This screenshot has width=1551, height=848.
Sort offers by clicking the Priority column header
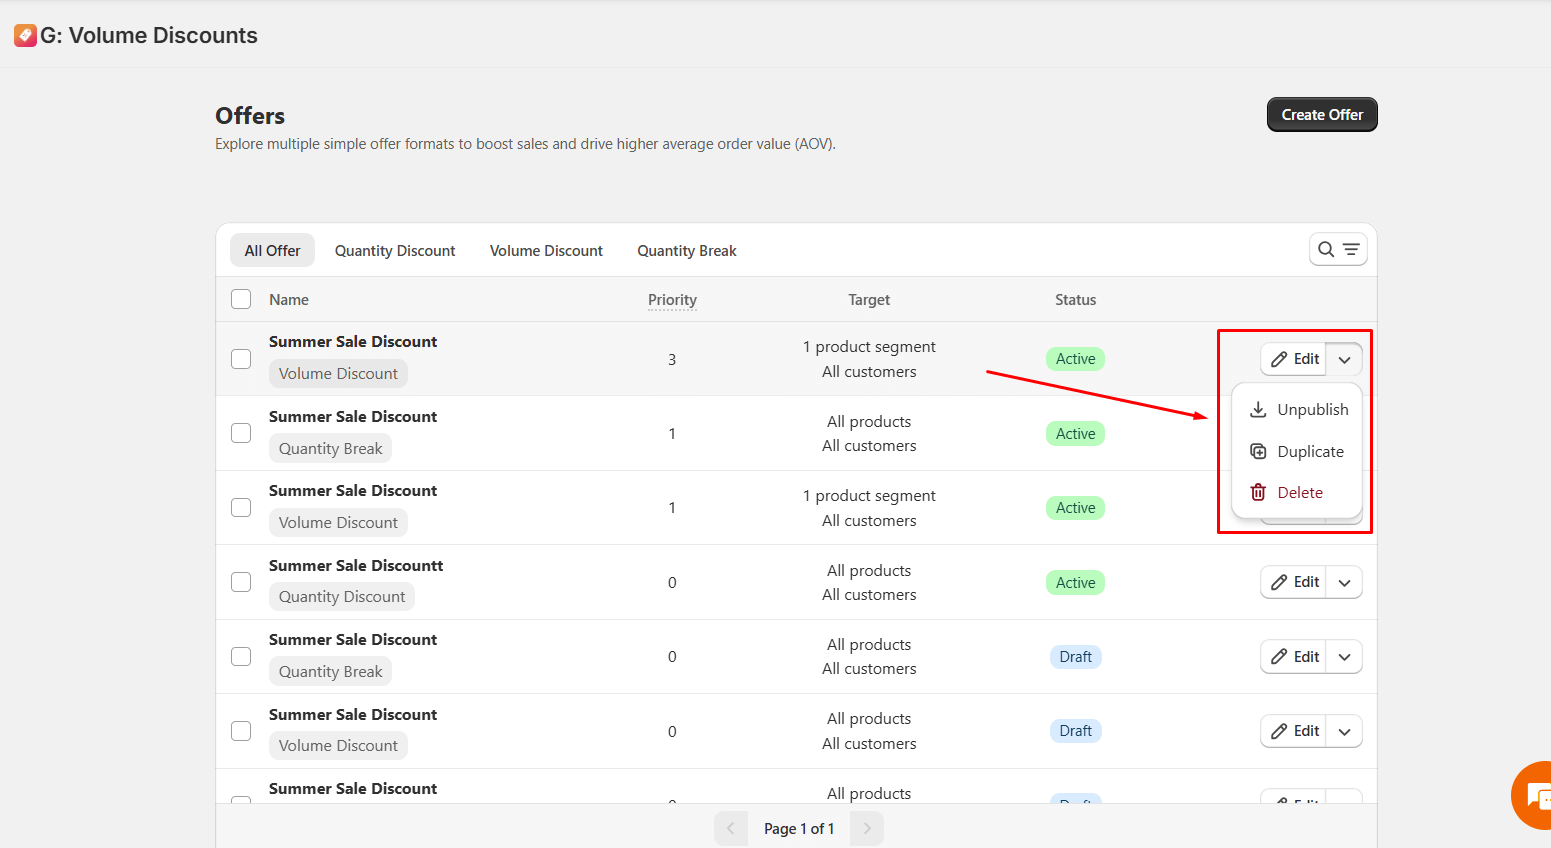671,299
